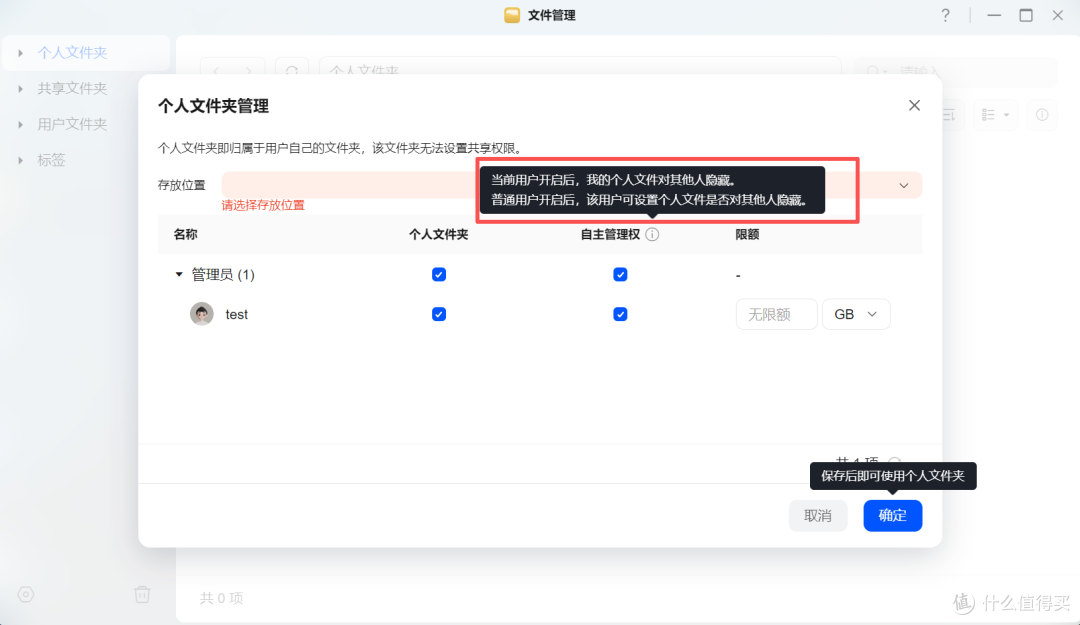Select 用户文件夹 in sidebar
Viewport: 1080px width, 625px height.
pos(72,124)
